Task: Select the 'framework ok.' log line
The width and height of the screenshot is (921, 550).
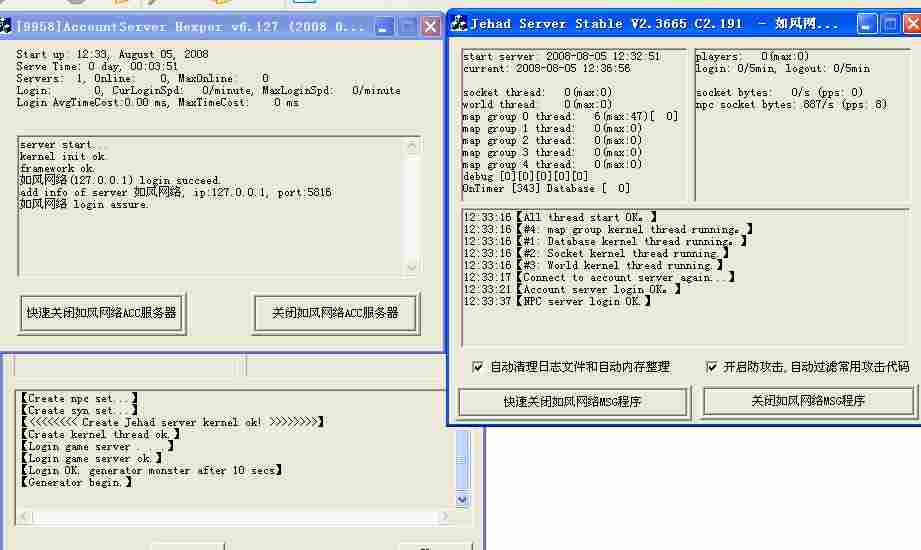Action: [57, 169]
